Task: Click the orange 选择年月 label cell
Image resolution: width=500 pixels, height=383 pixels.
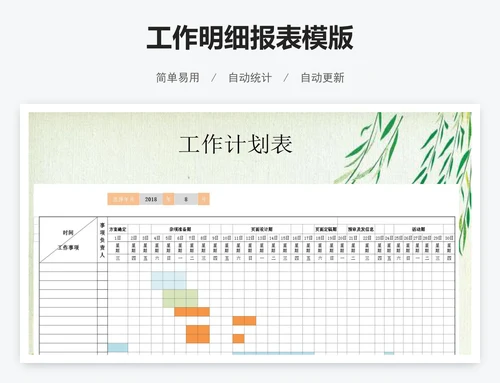Action: 123,199
